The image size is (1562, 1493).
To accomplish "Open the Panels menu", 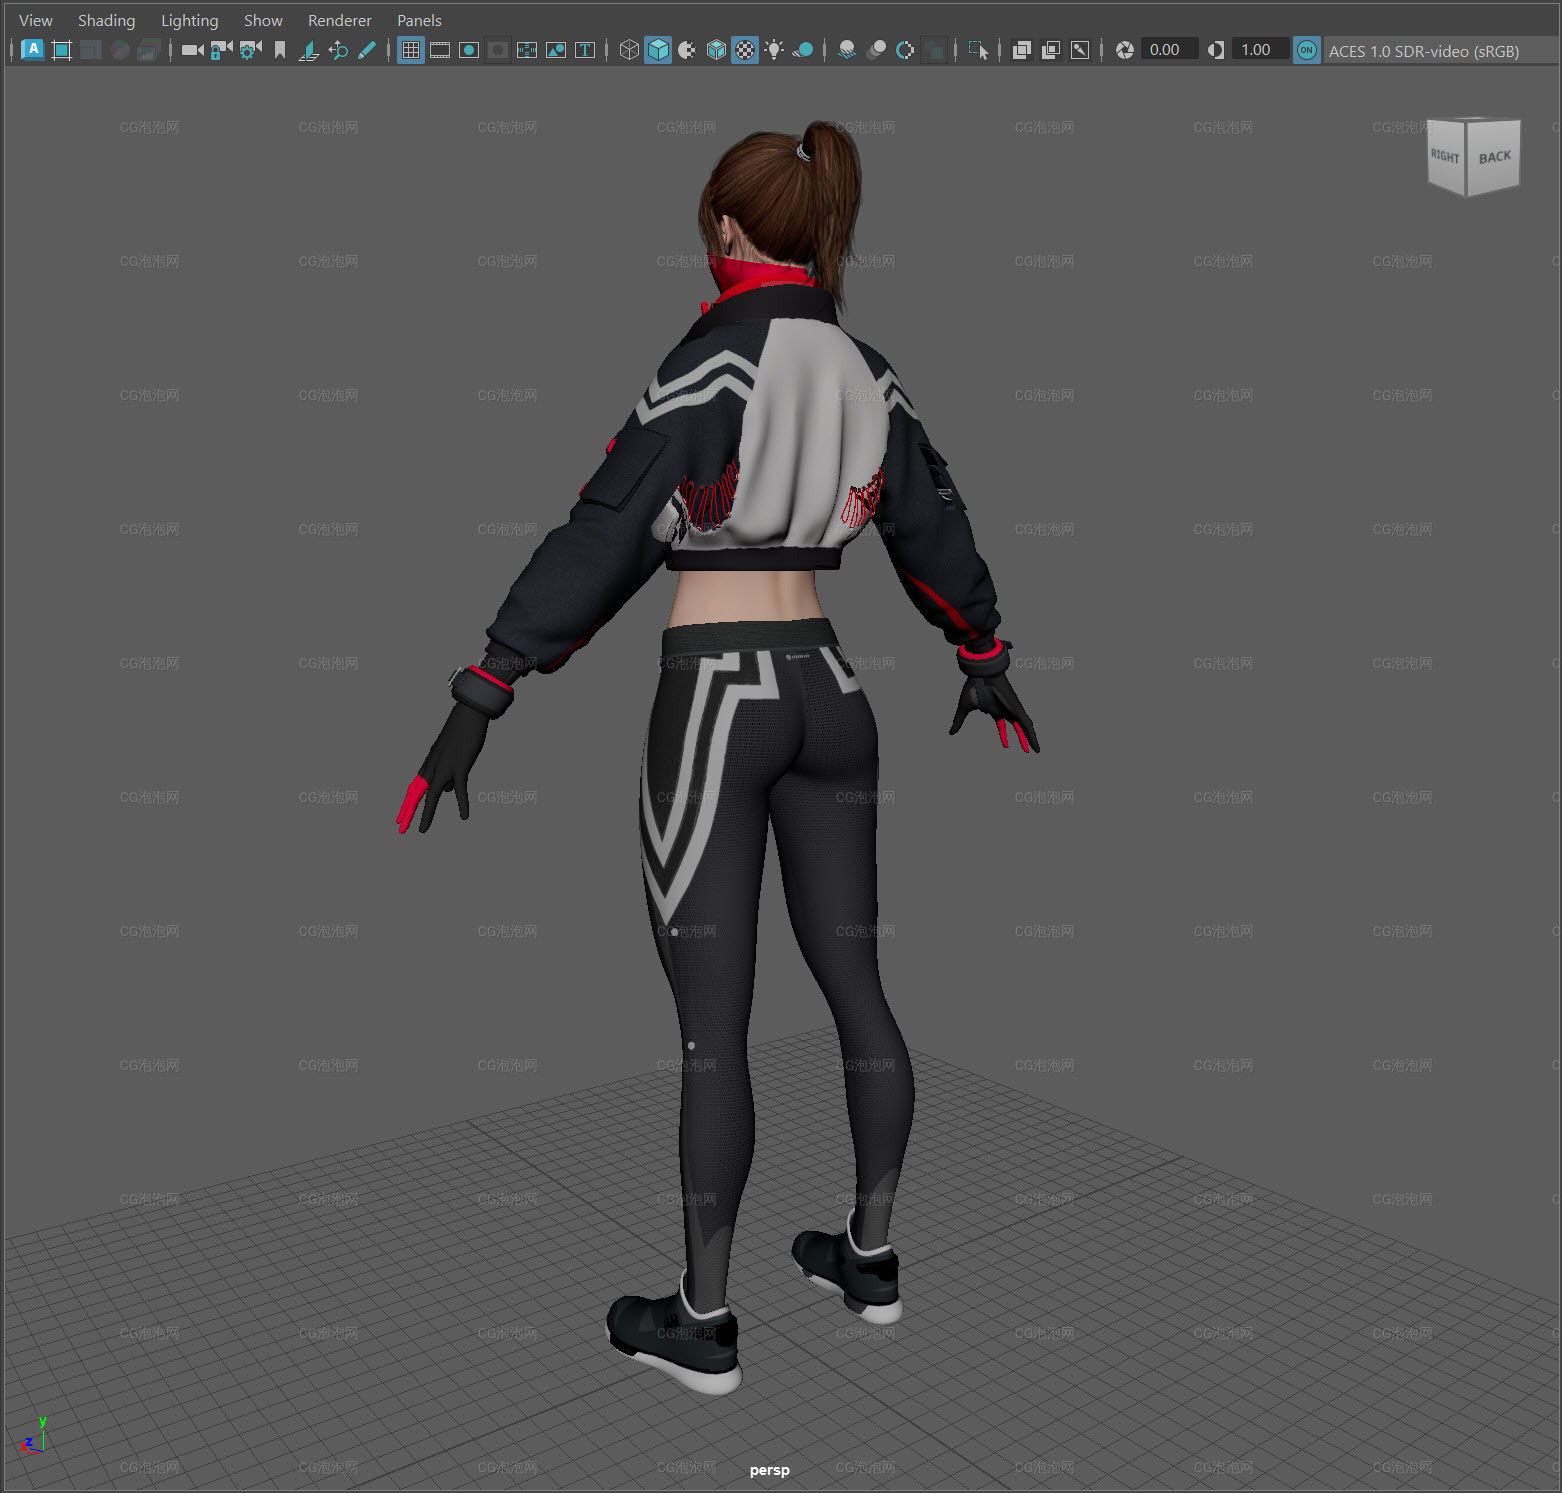I will pos(419,20).
